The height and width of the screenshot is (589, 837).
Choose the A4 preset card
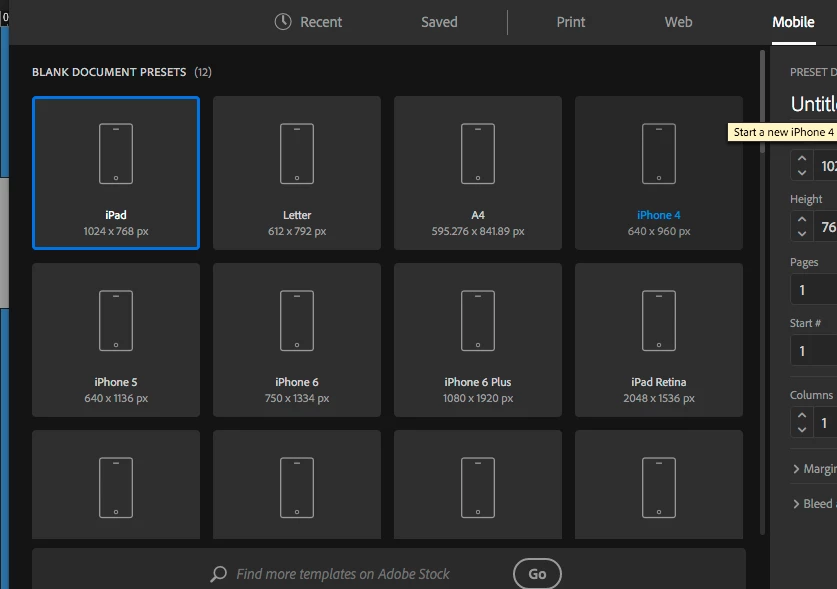click(478, 173)
